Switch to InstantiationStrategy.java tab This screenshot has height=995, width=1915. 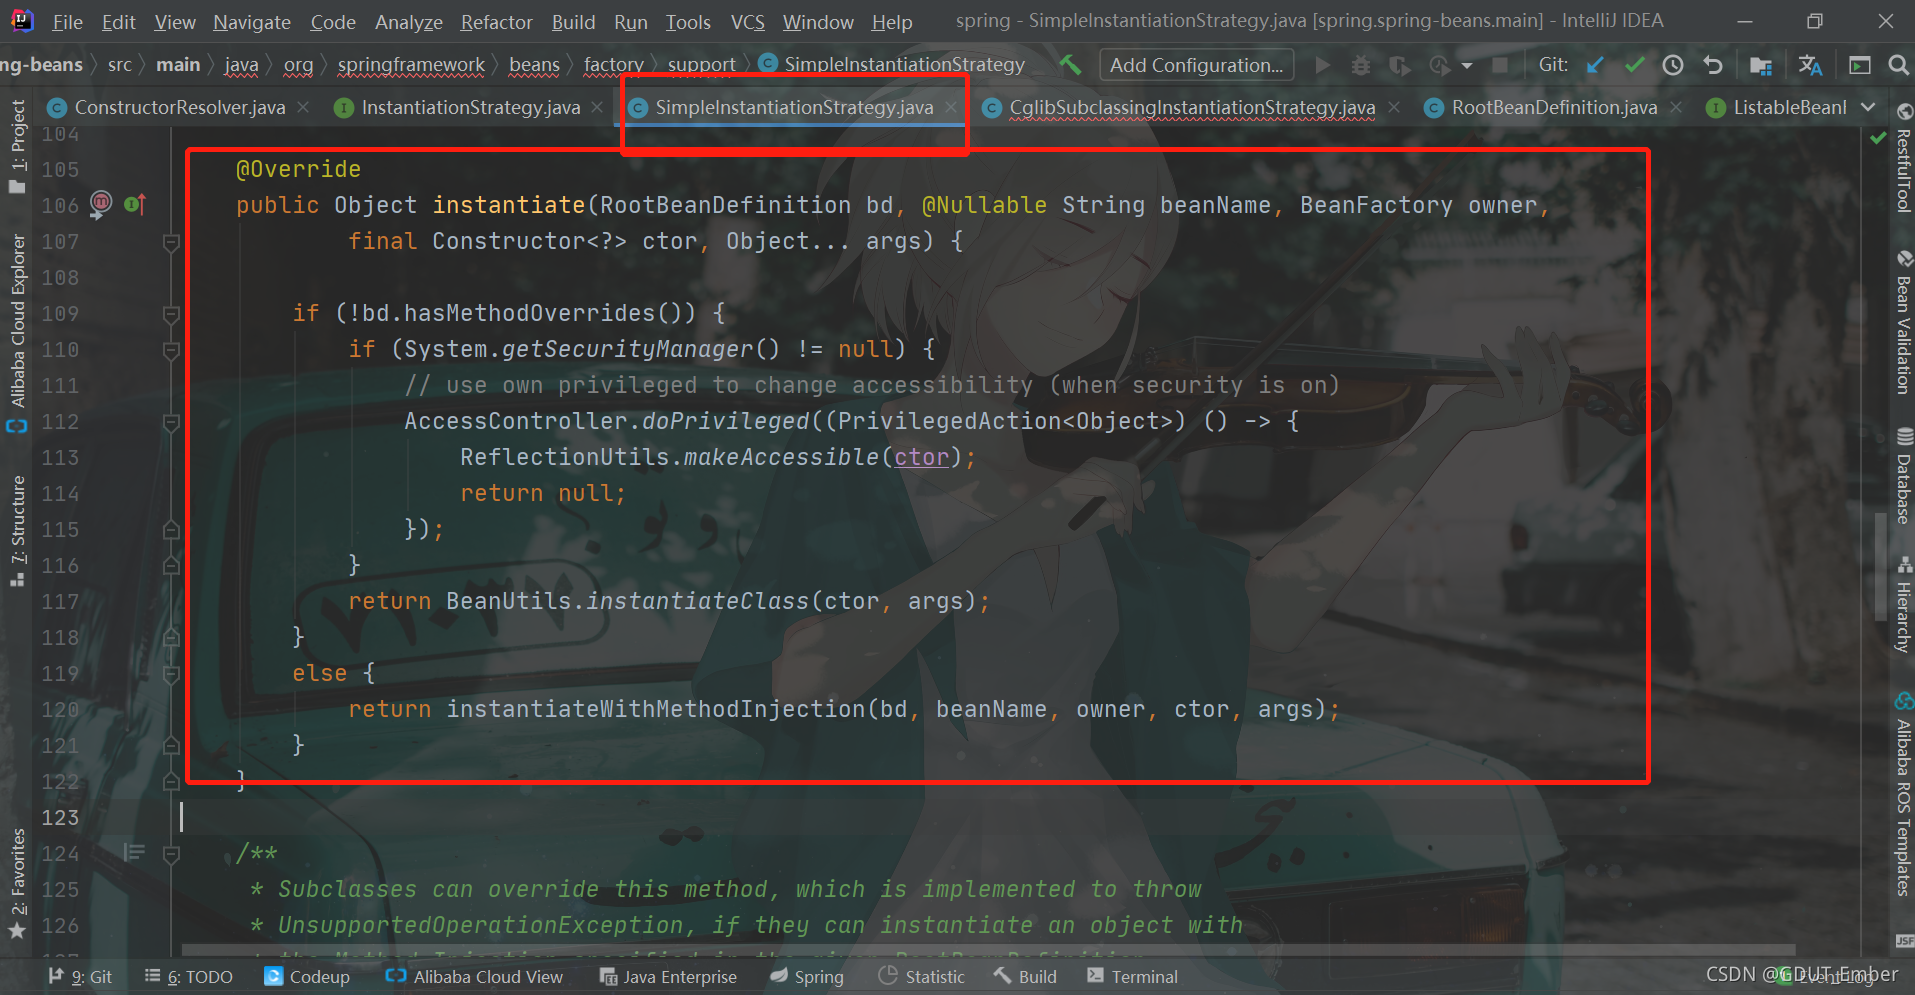point(470,107)
